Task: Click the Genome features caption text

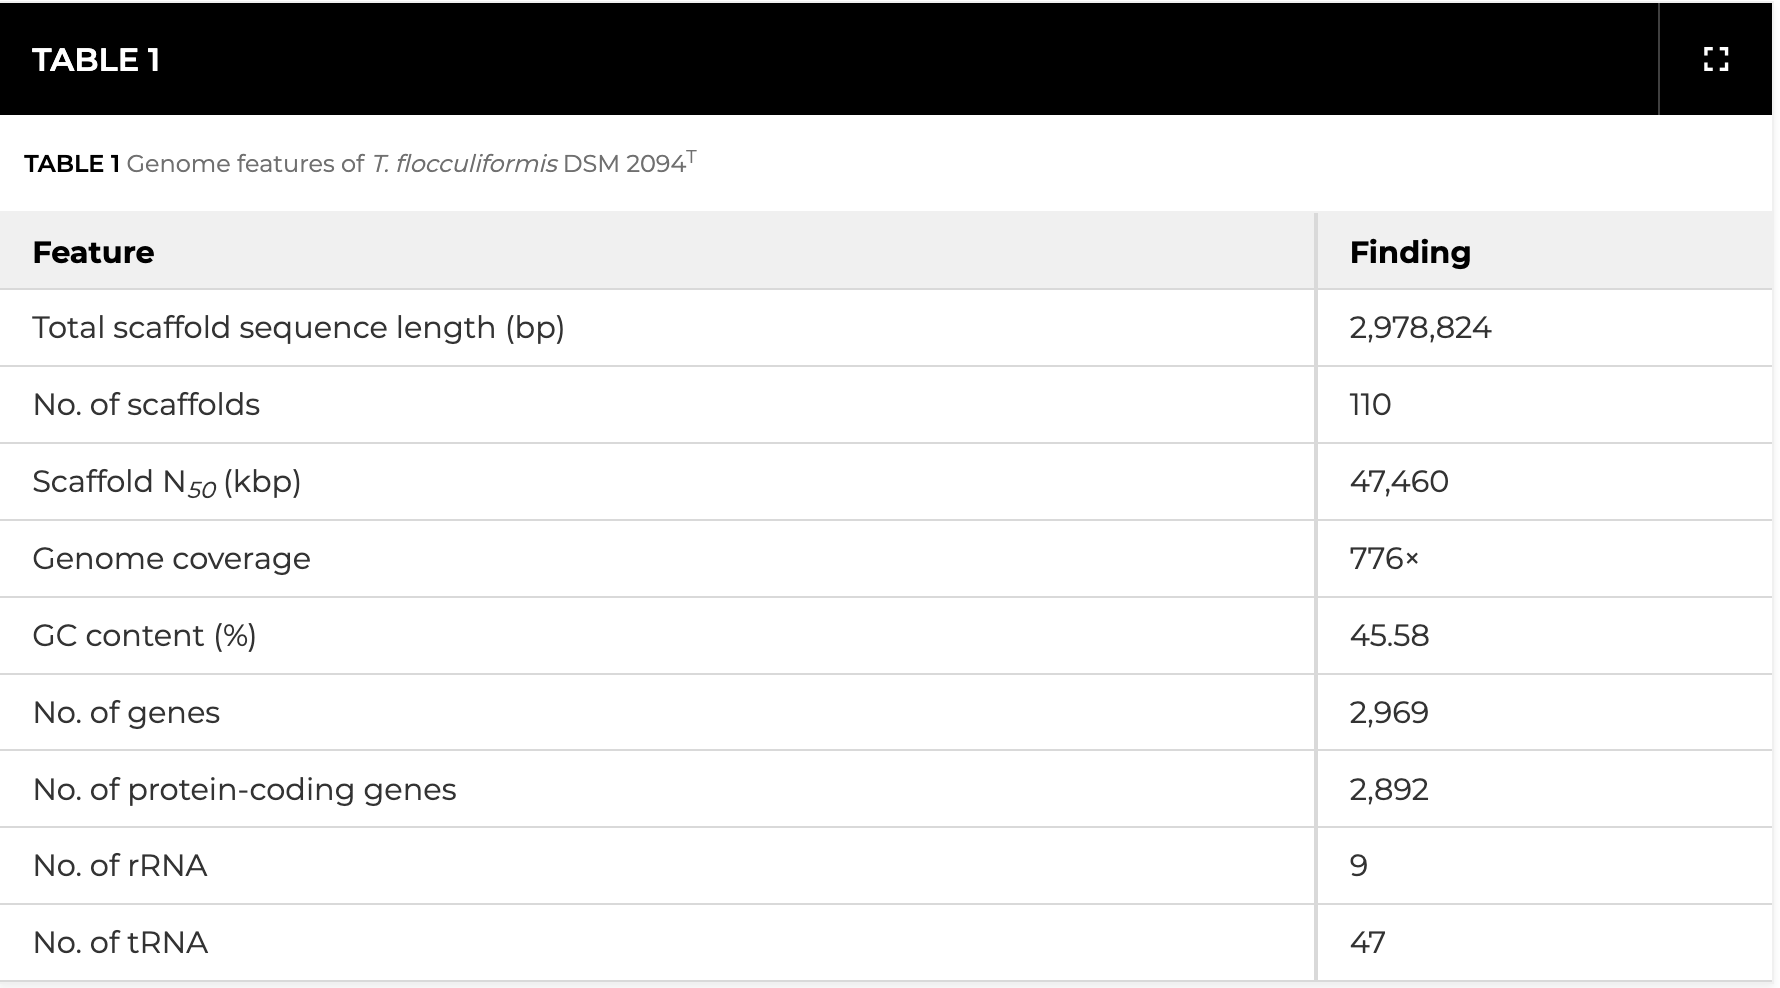Action: click(360, 164)
